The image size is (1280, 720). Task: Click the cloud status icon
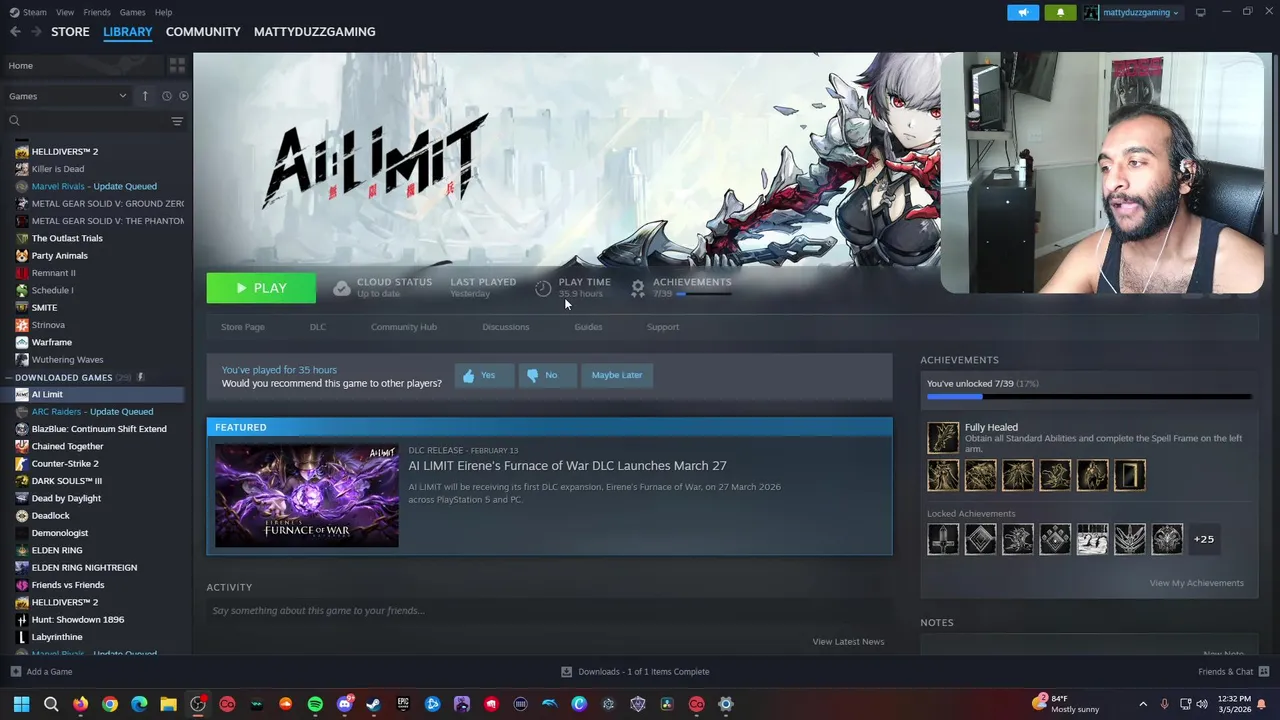(x=341, y=288)
